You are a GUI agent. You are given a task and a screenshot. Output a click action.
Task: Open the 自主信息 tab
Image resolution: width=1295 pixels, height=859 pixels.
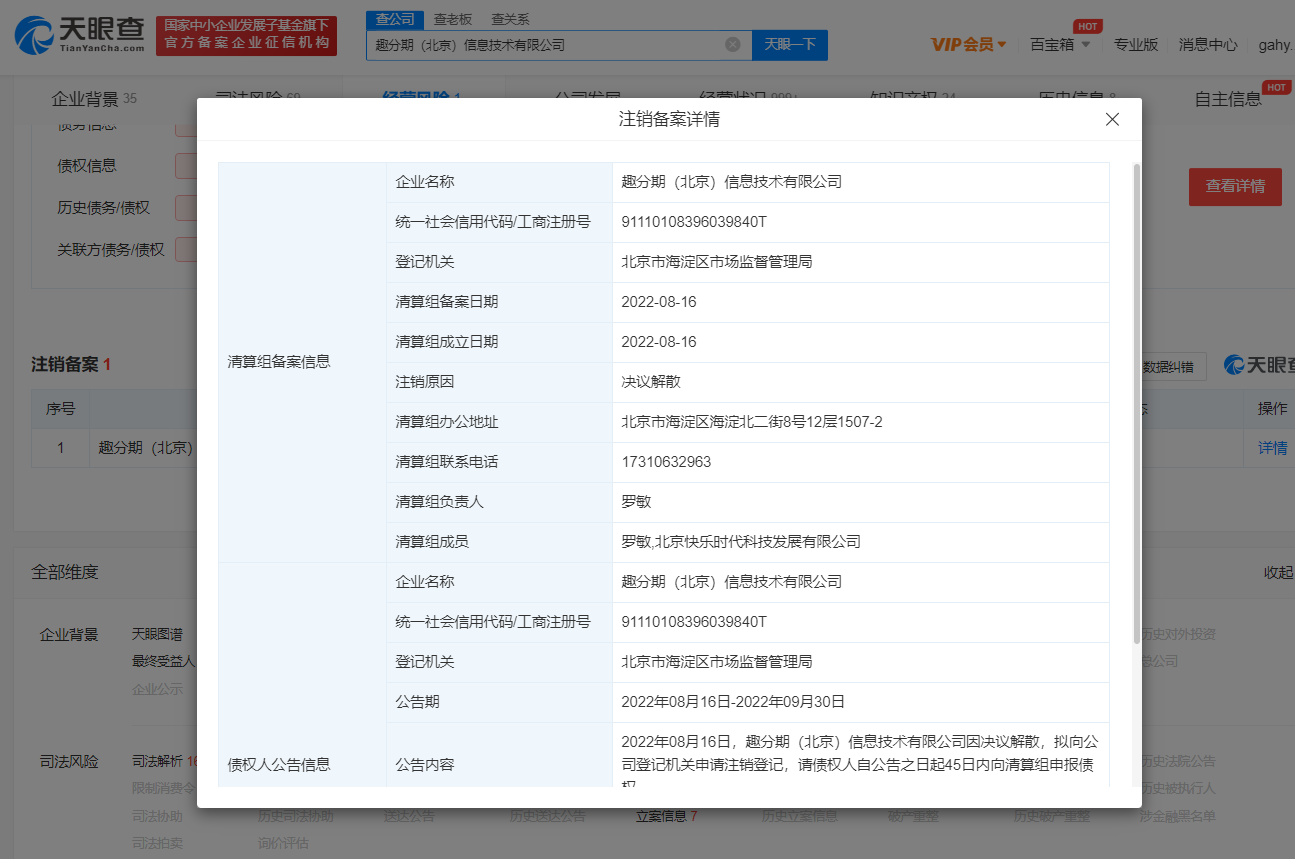pyautogui.click(x=1228, y=99)
